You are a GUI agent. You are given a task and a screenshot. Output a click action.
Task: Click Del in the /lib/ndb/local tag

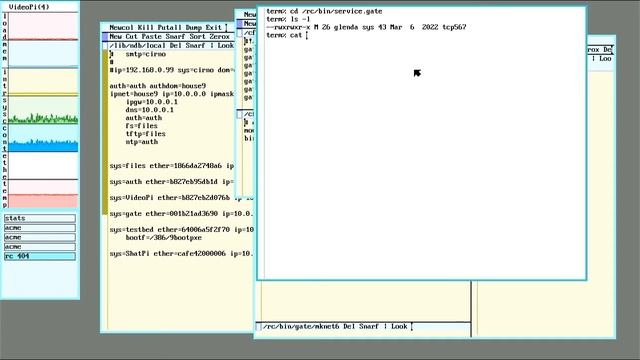coord(176,45)
